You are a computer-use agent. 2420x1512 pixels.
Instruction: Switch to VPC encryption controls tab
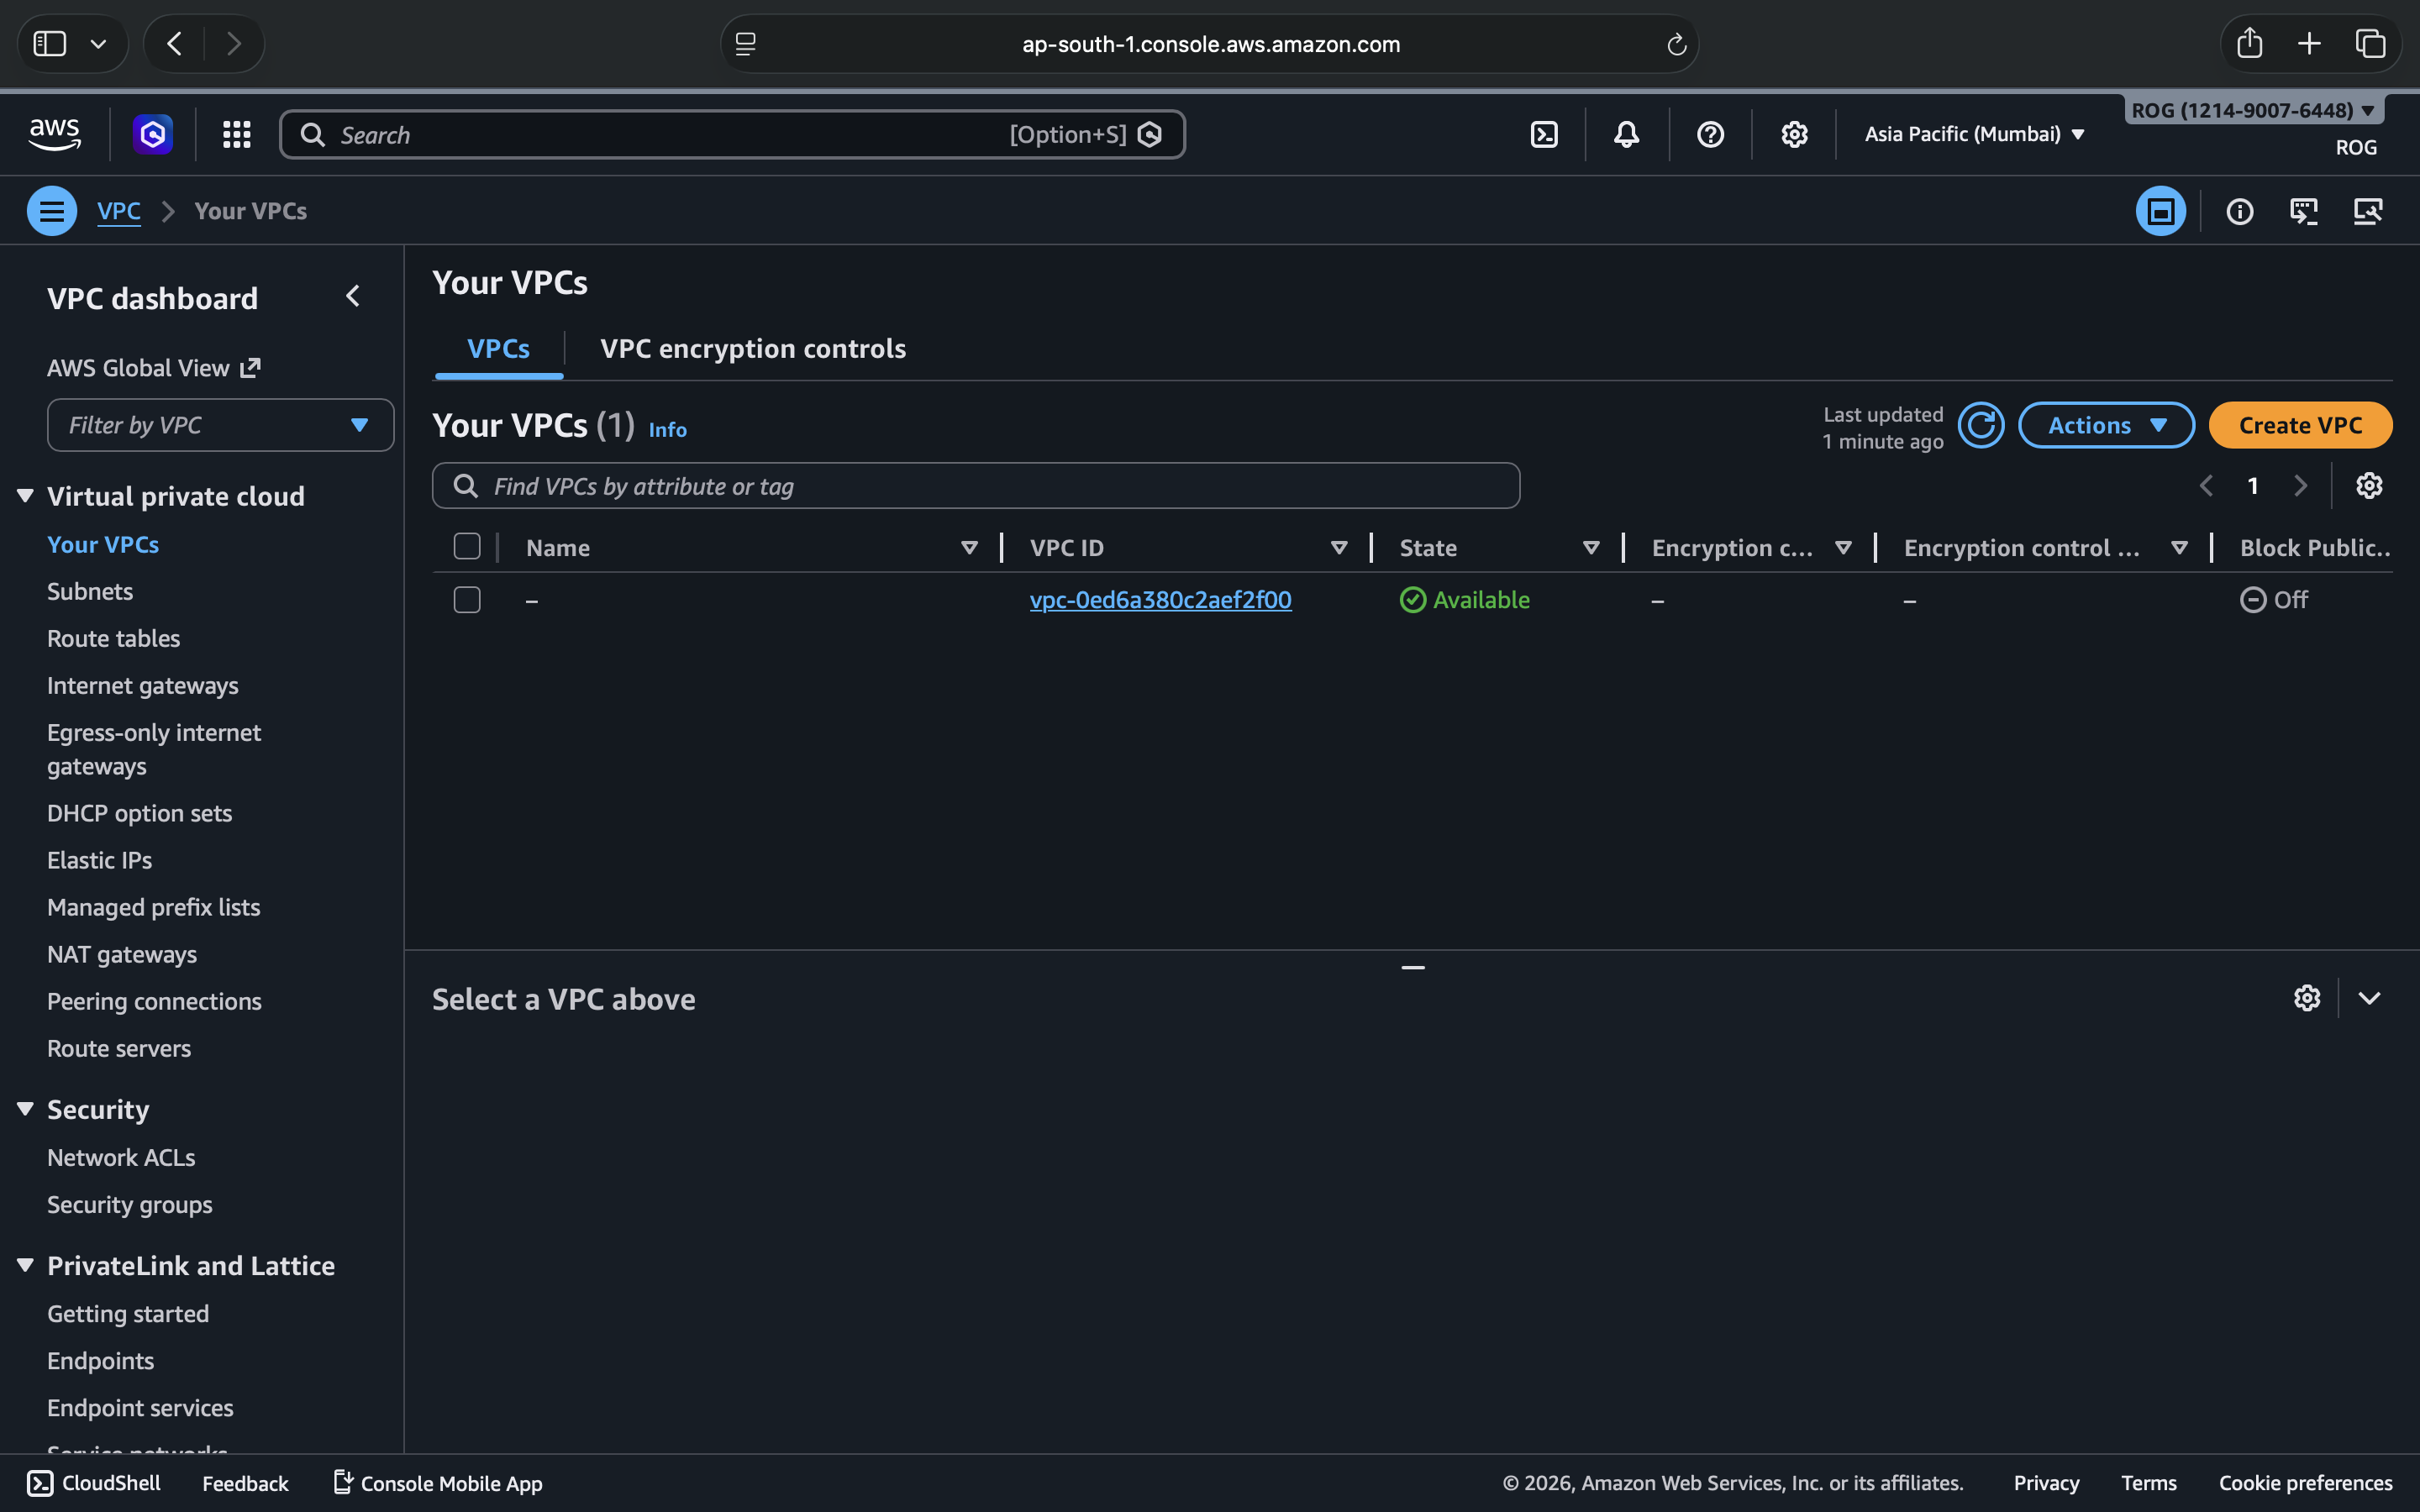pyautogui.click(x=752, y=349)
